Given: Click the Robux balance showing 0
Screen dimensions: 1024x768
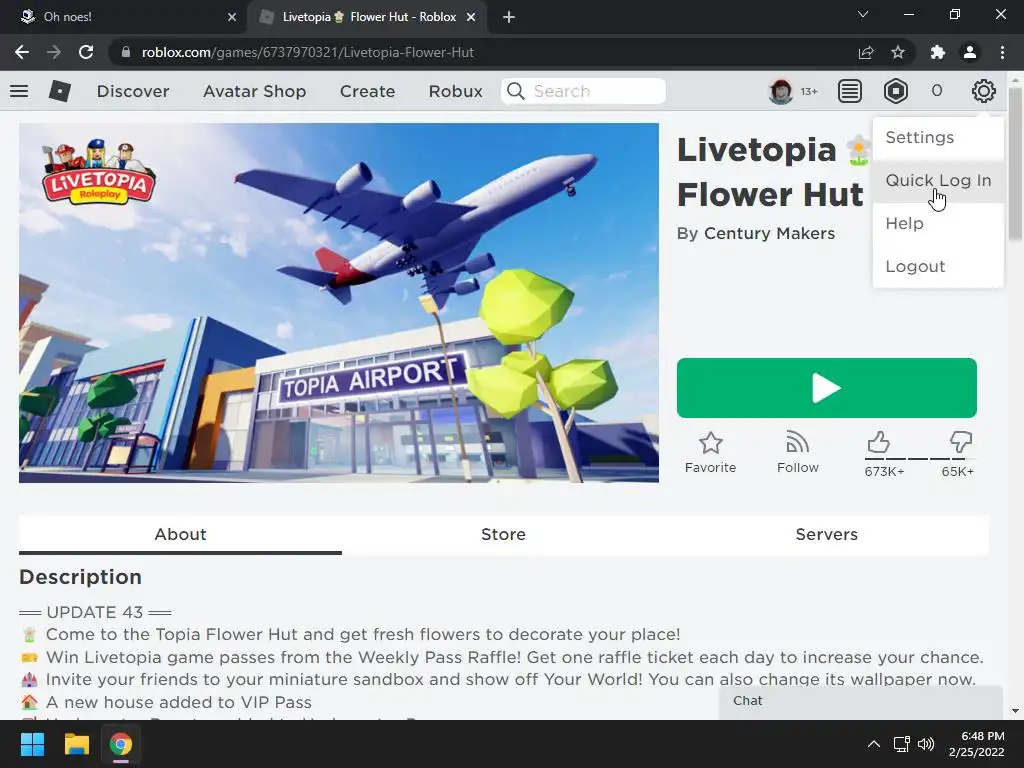Looking at the screenshot, I should (x=936, y=91).
